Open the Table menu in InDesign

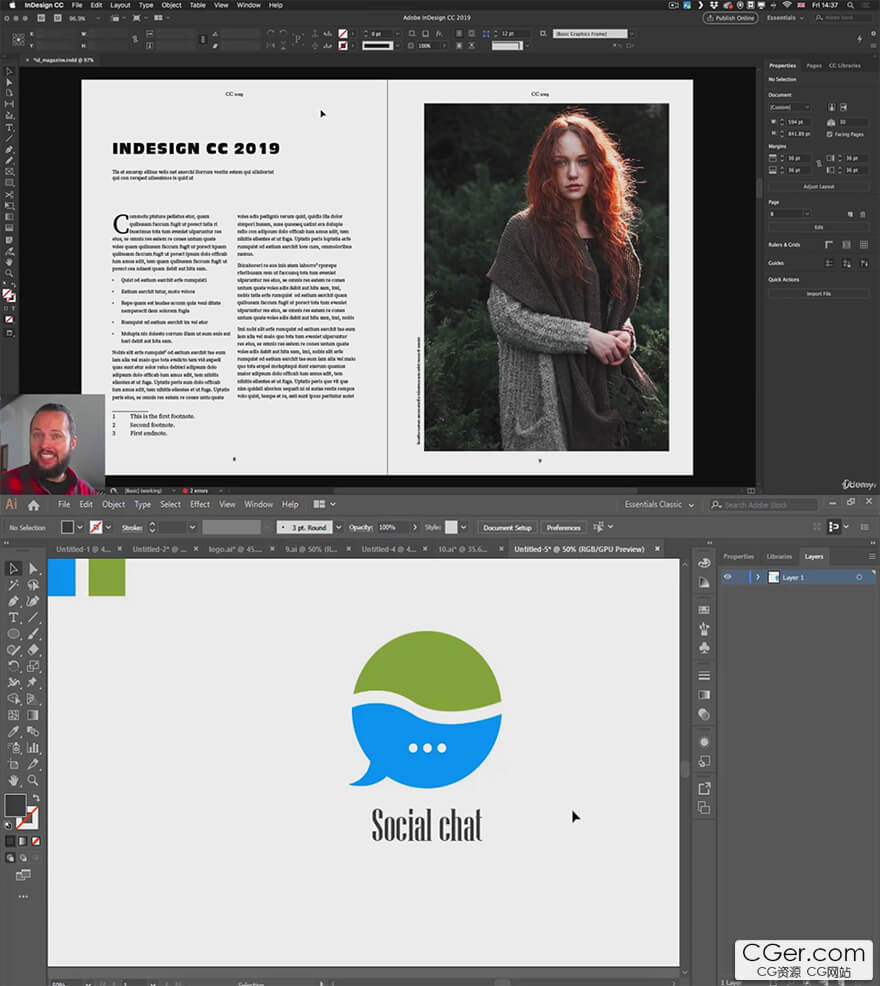pyautogui.click(x=198, y=5)
